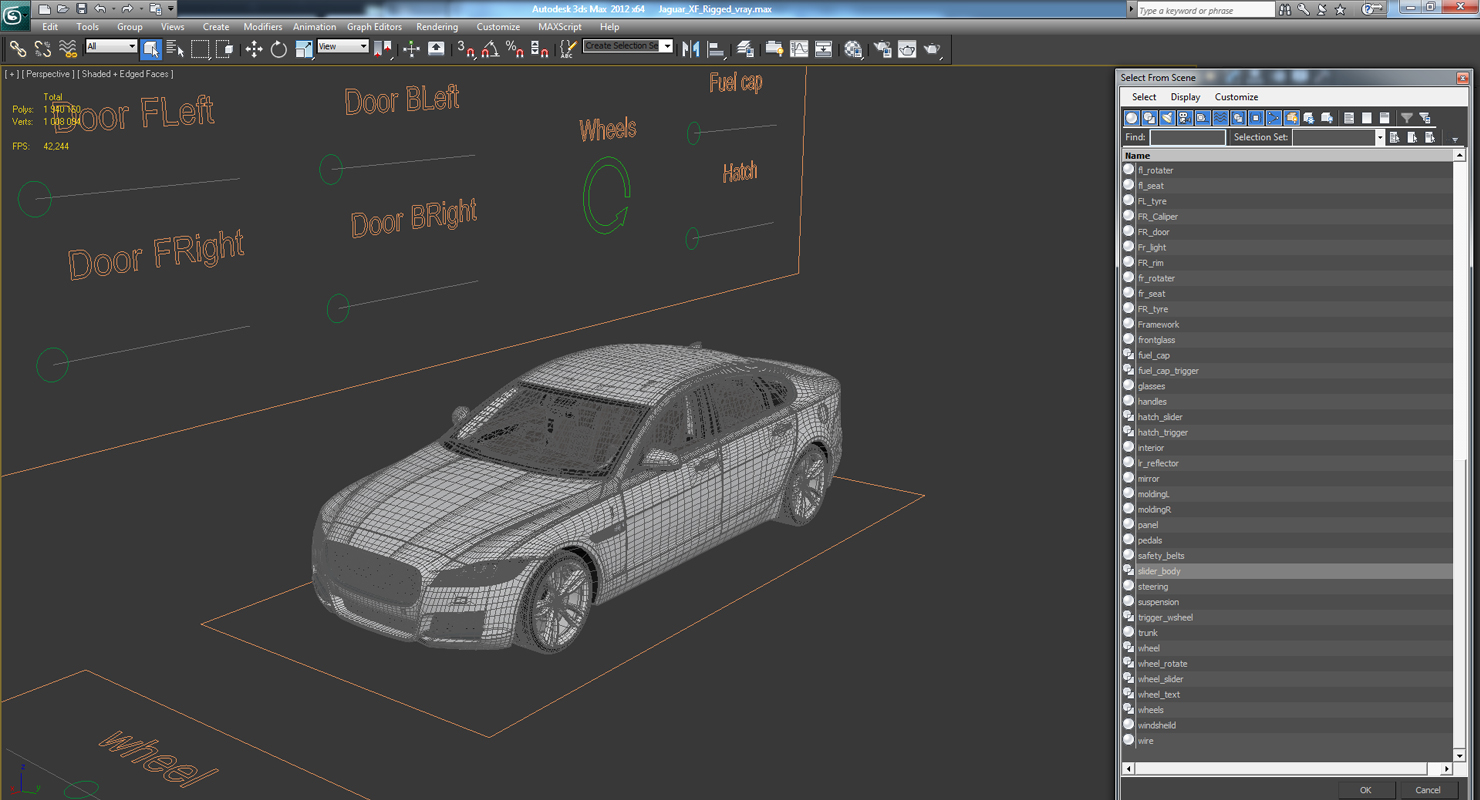Activate the Unlink Selection tool
The width and height of the screenshot is (1480, 800).
[43, 48]
